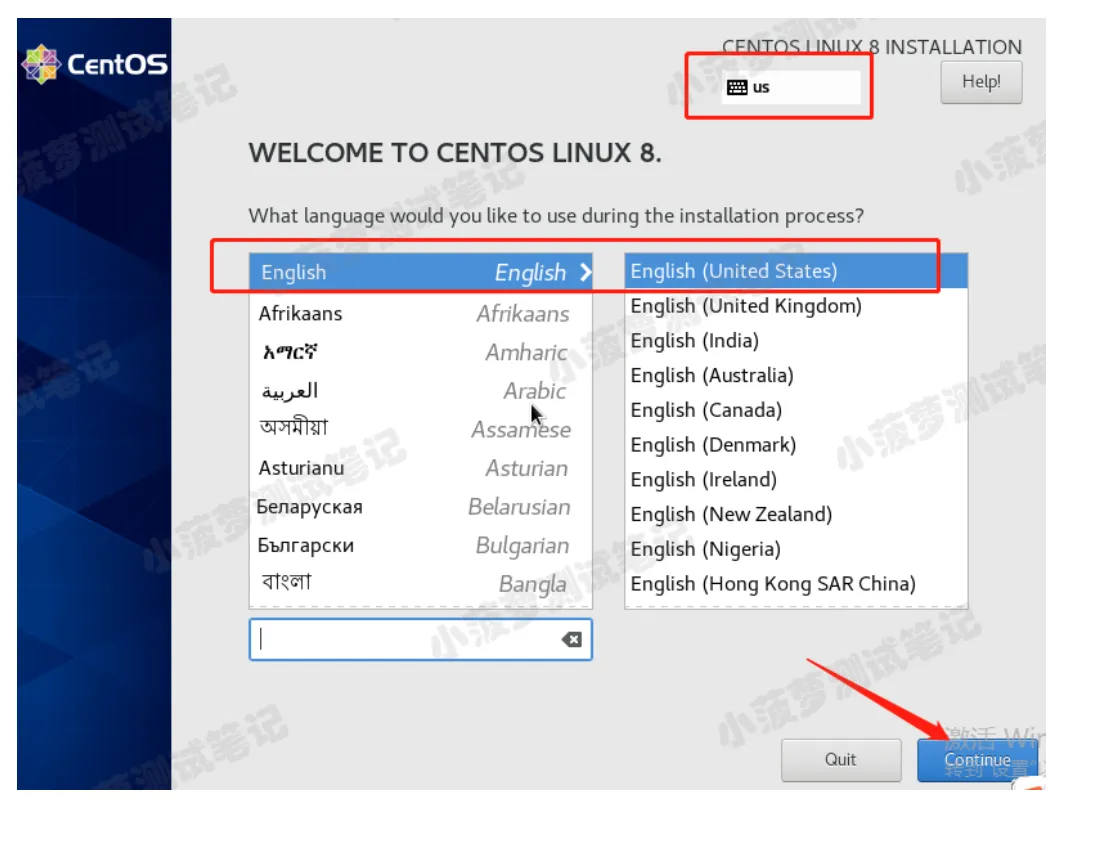The image size is (1095, 841).
Task: Select the Bangla language row
Action: tap(420, 583)
